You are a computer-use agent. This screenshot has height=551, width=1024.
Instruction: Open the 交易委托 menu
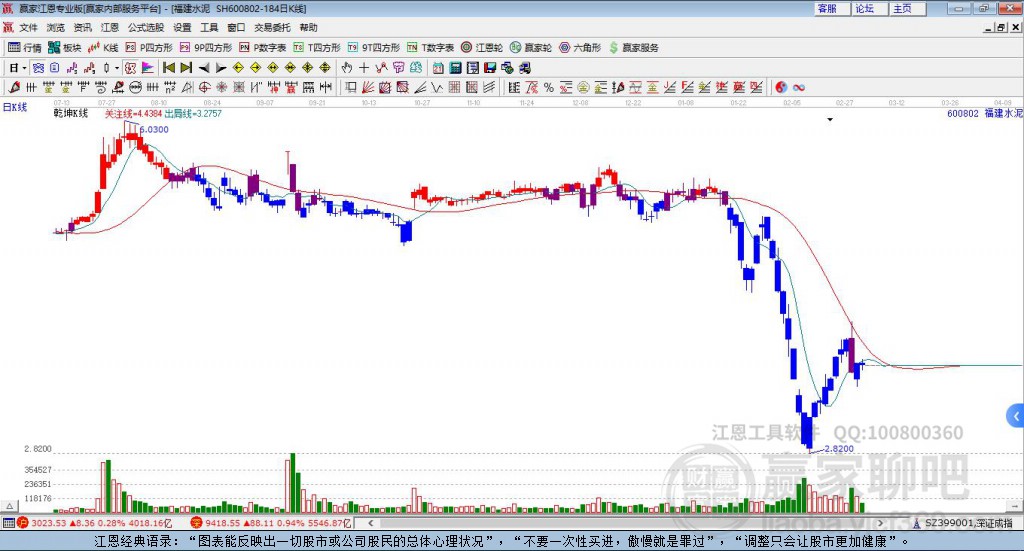pos(272,27)
